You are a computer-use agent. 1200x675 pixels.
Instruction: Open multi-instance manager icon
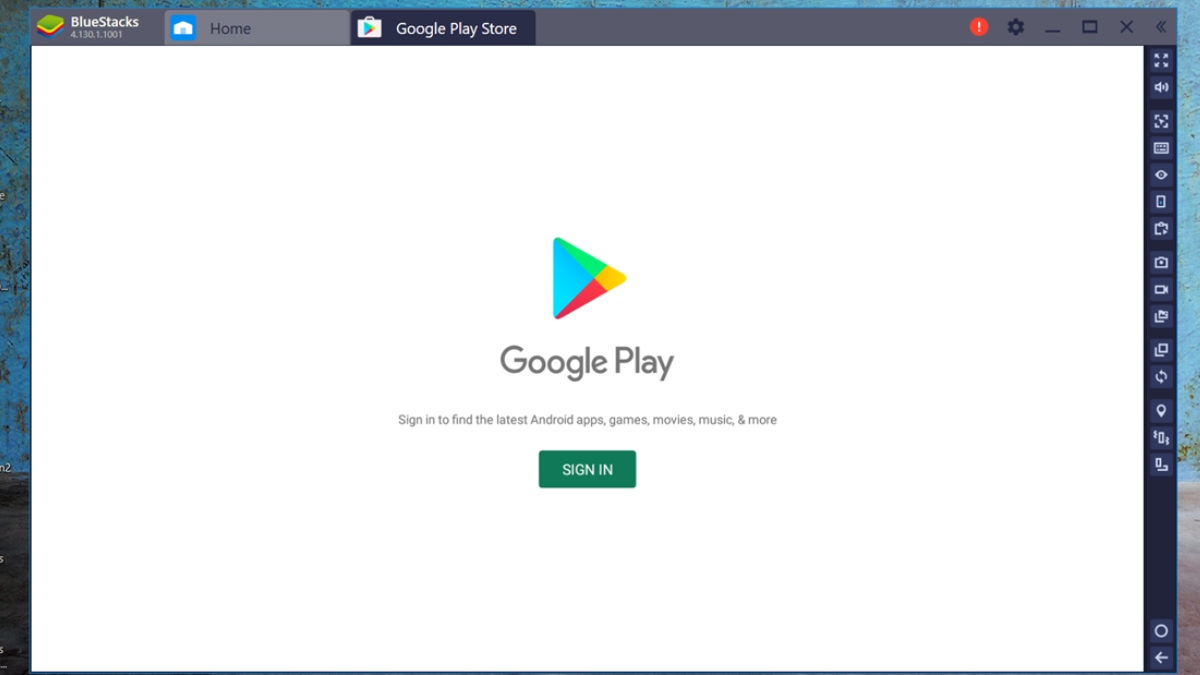(x=1161, y=350)
